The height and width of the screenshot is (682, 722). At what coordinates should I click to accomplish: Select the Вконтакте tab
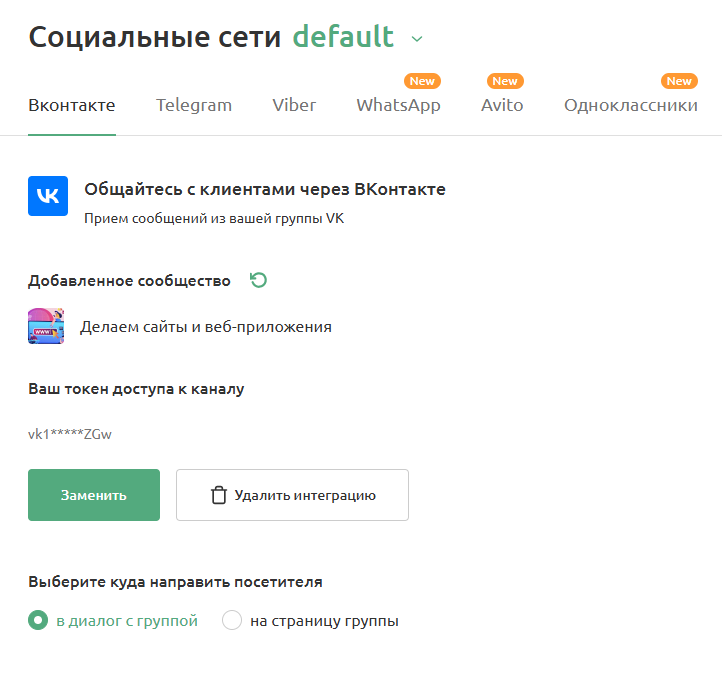coord(72,105)
